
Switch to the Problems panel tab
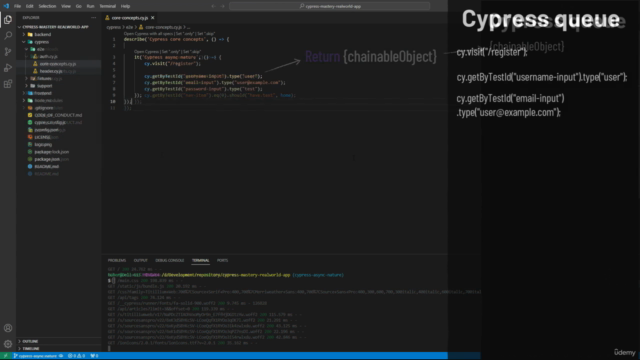pos(117,260)
